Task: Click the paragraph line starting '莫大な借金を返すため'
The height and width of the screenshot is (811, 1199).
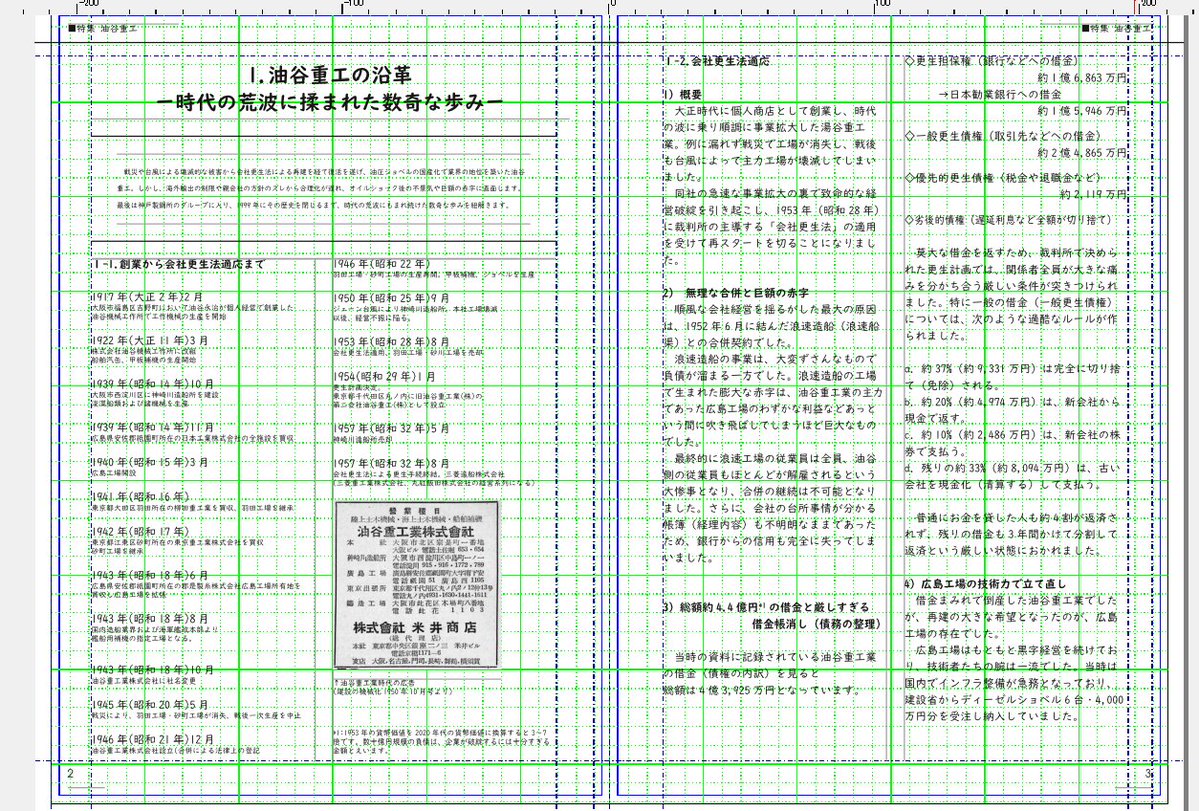Action: (1016, 252)
